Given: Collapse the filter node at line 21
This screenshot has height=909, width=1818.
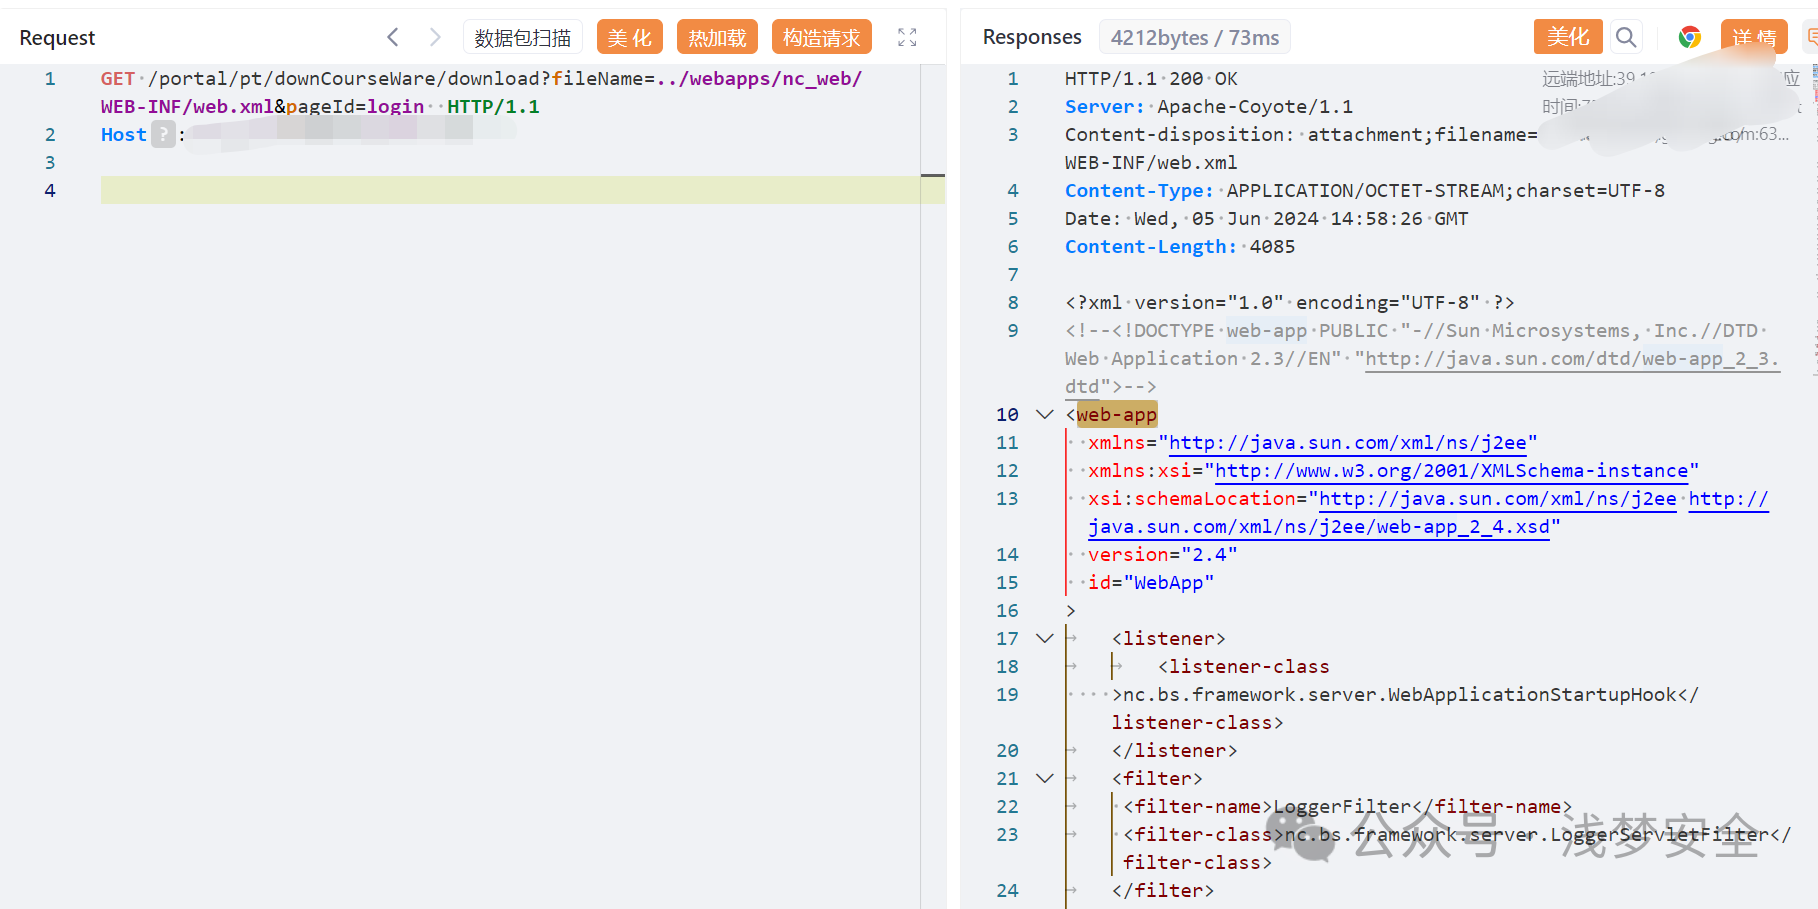Looking at the screenshot, I should (x=1045, y=778).
